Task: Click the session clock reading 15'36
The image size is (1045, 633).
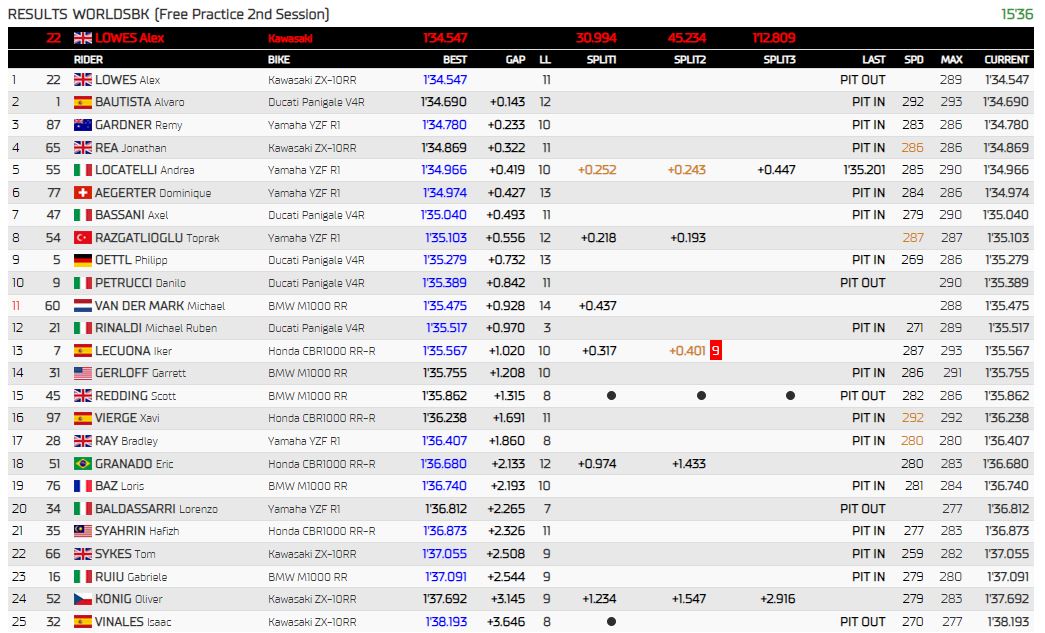Action: (1017, 14)
